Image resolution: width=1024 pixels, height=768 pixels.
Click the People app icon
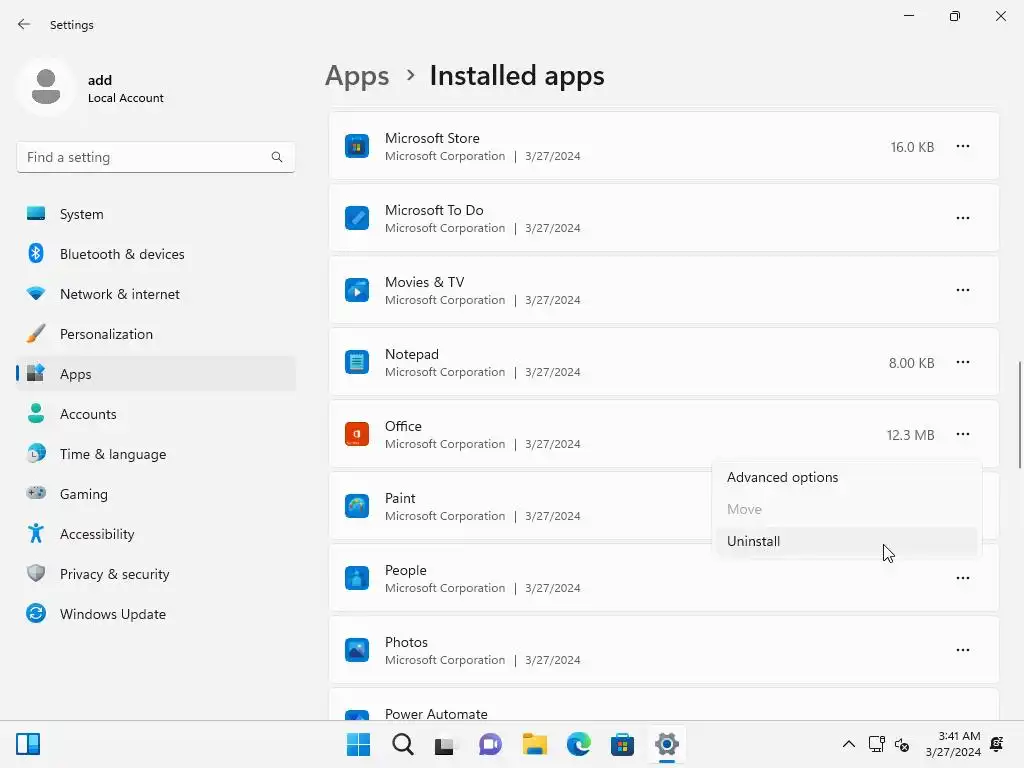click(357, 578)
